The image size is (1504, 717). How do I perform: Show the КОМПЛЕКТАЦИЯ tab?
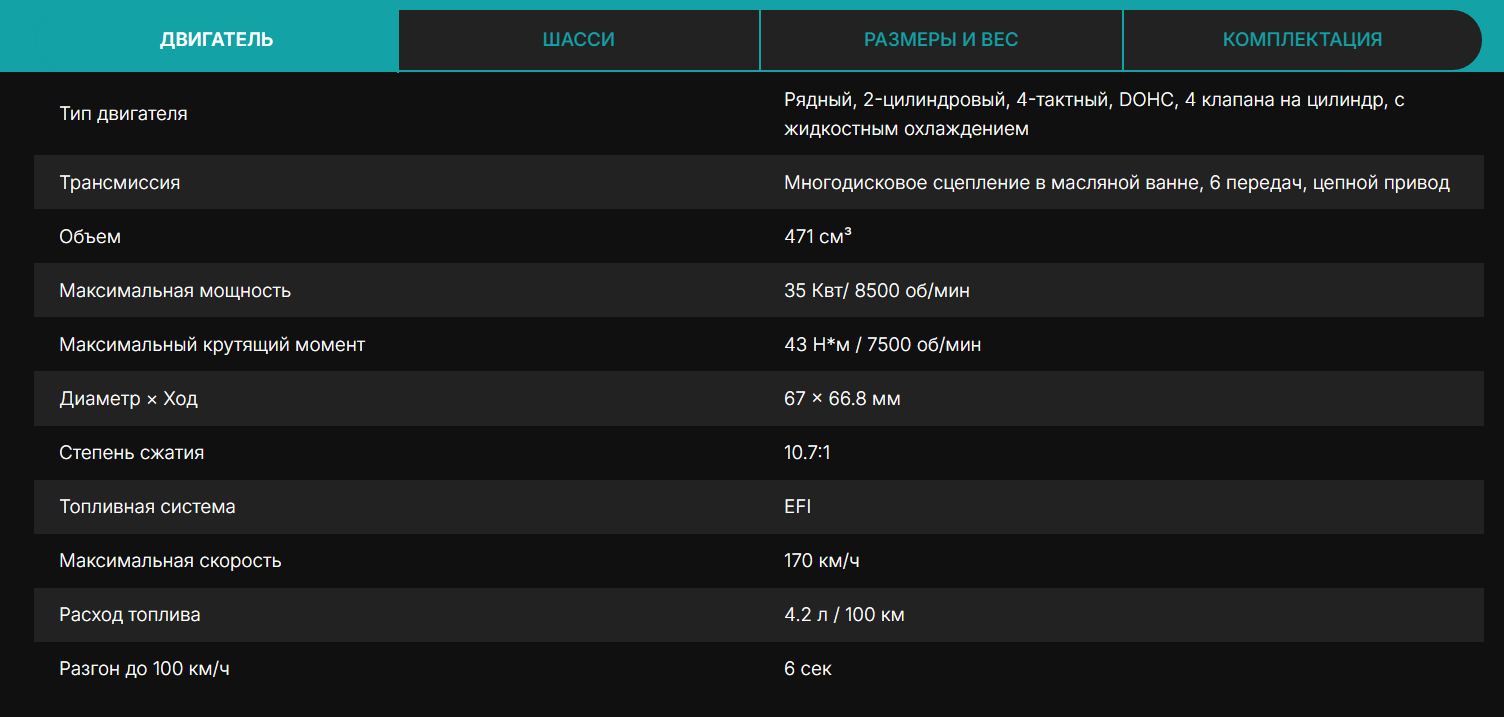click(x=1302, y=40)
